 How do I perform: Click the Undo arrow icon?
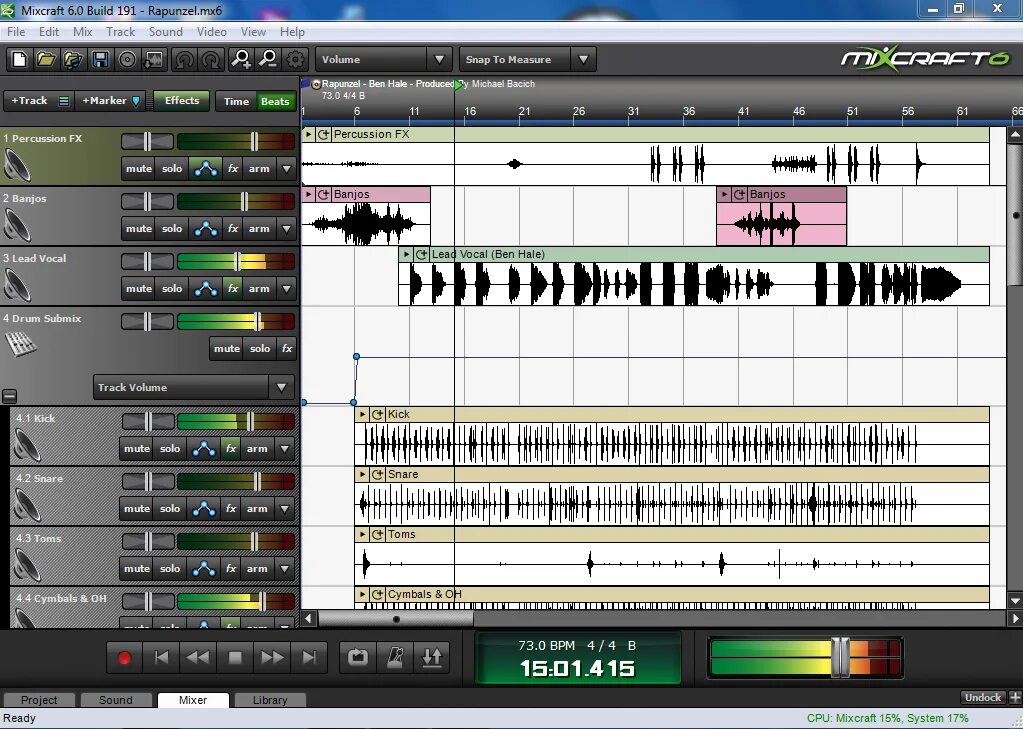tap(184, 59)
